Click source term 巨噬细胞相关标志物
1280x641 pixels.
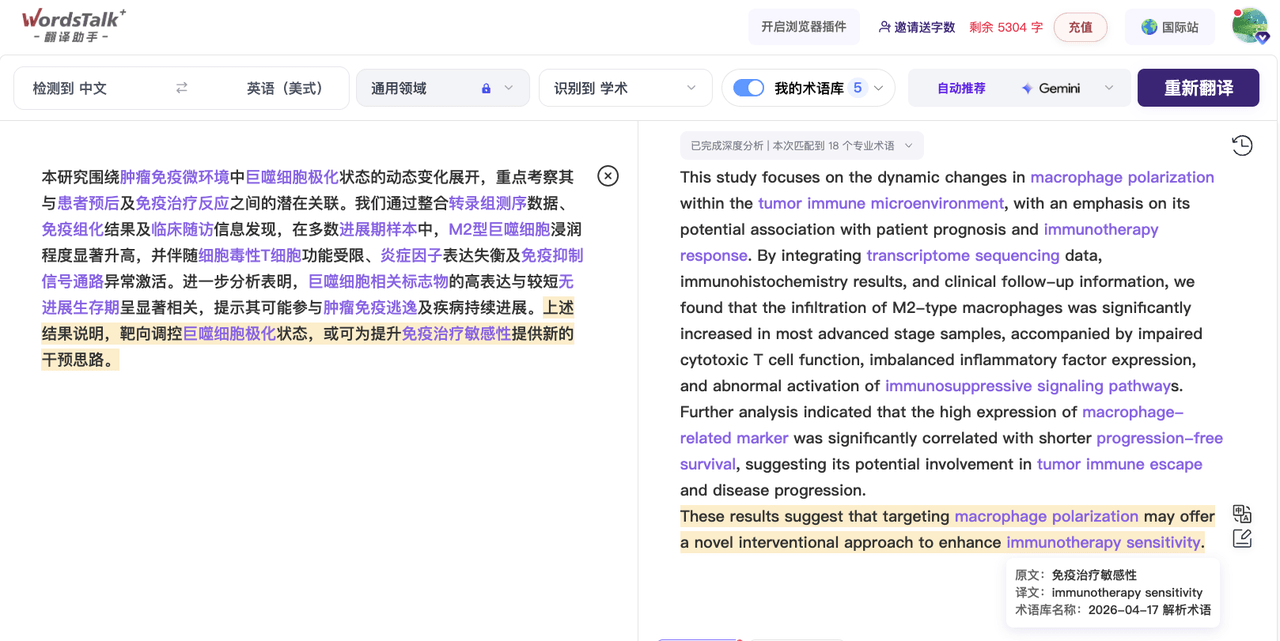coord(378,281)
